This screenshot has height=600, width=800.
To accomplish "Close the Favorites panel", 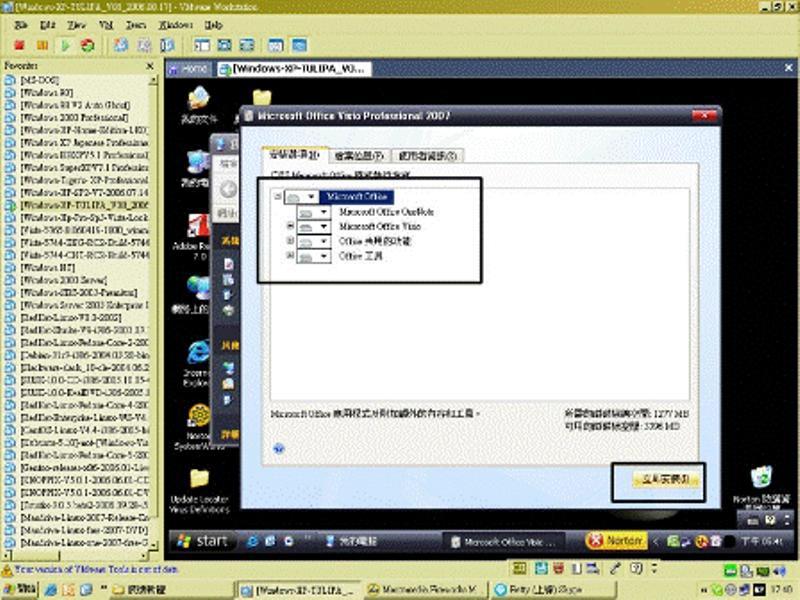I will pos(149,66).
